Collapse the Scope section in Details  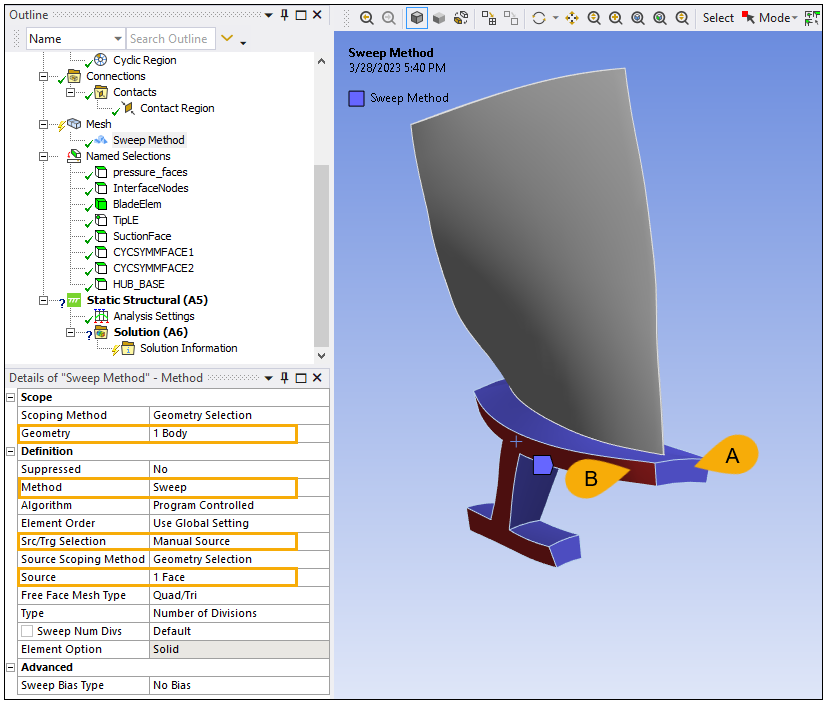11,397
